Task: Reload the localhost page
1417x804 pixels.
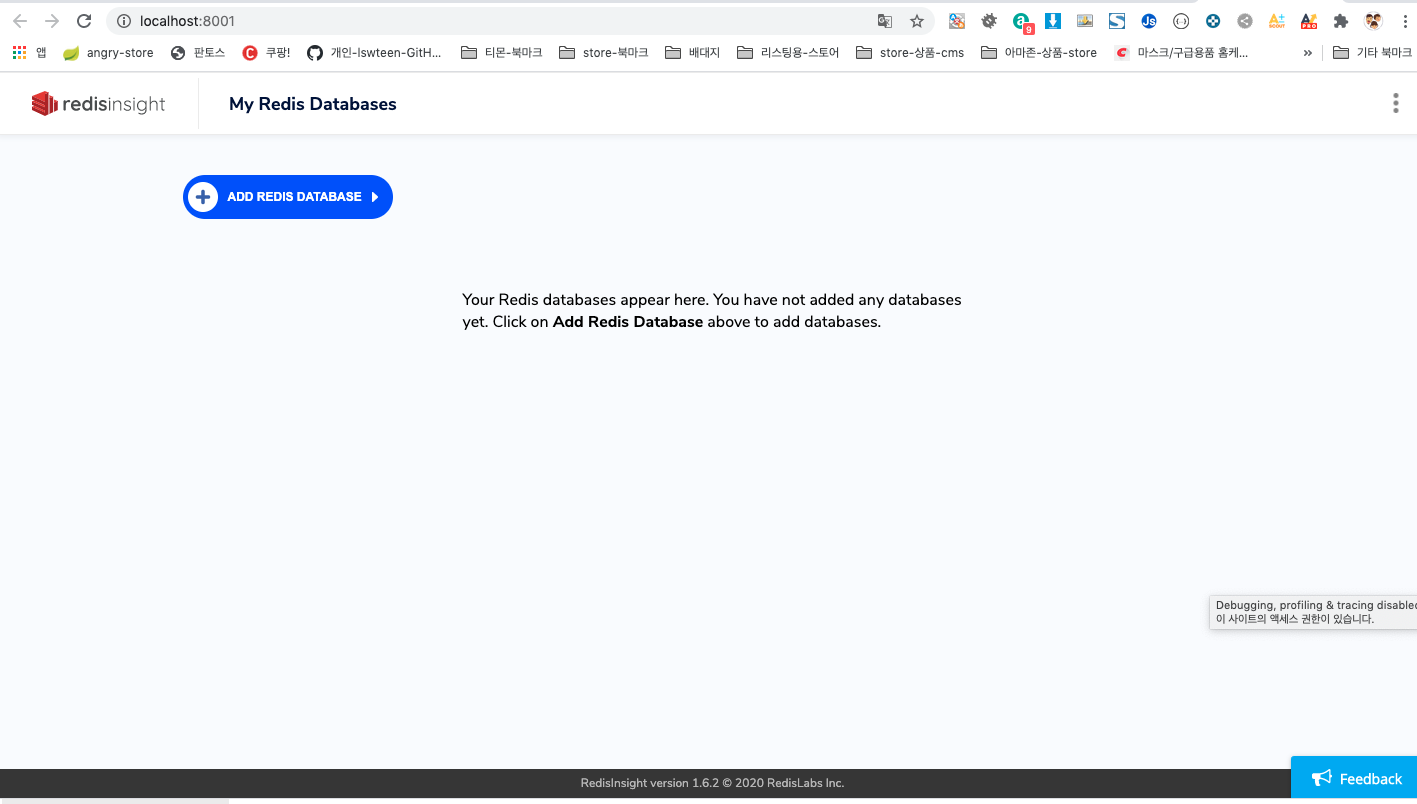Action: pyautogui.click(x=84, y=21)
